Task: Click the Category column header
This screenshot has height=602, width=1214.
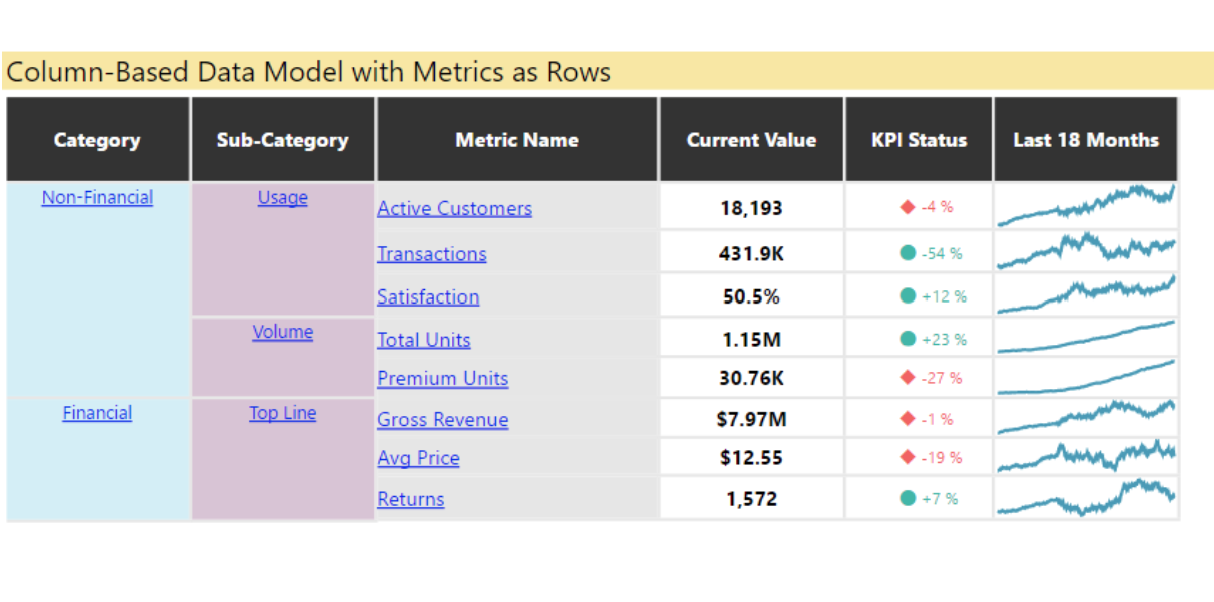Action: (x=96, y=140)
